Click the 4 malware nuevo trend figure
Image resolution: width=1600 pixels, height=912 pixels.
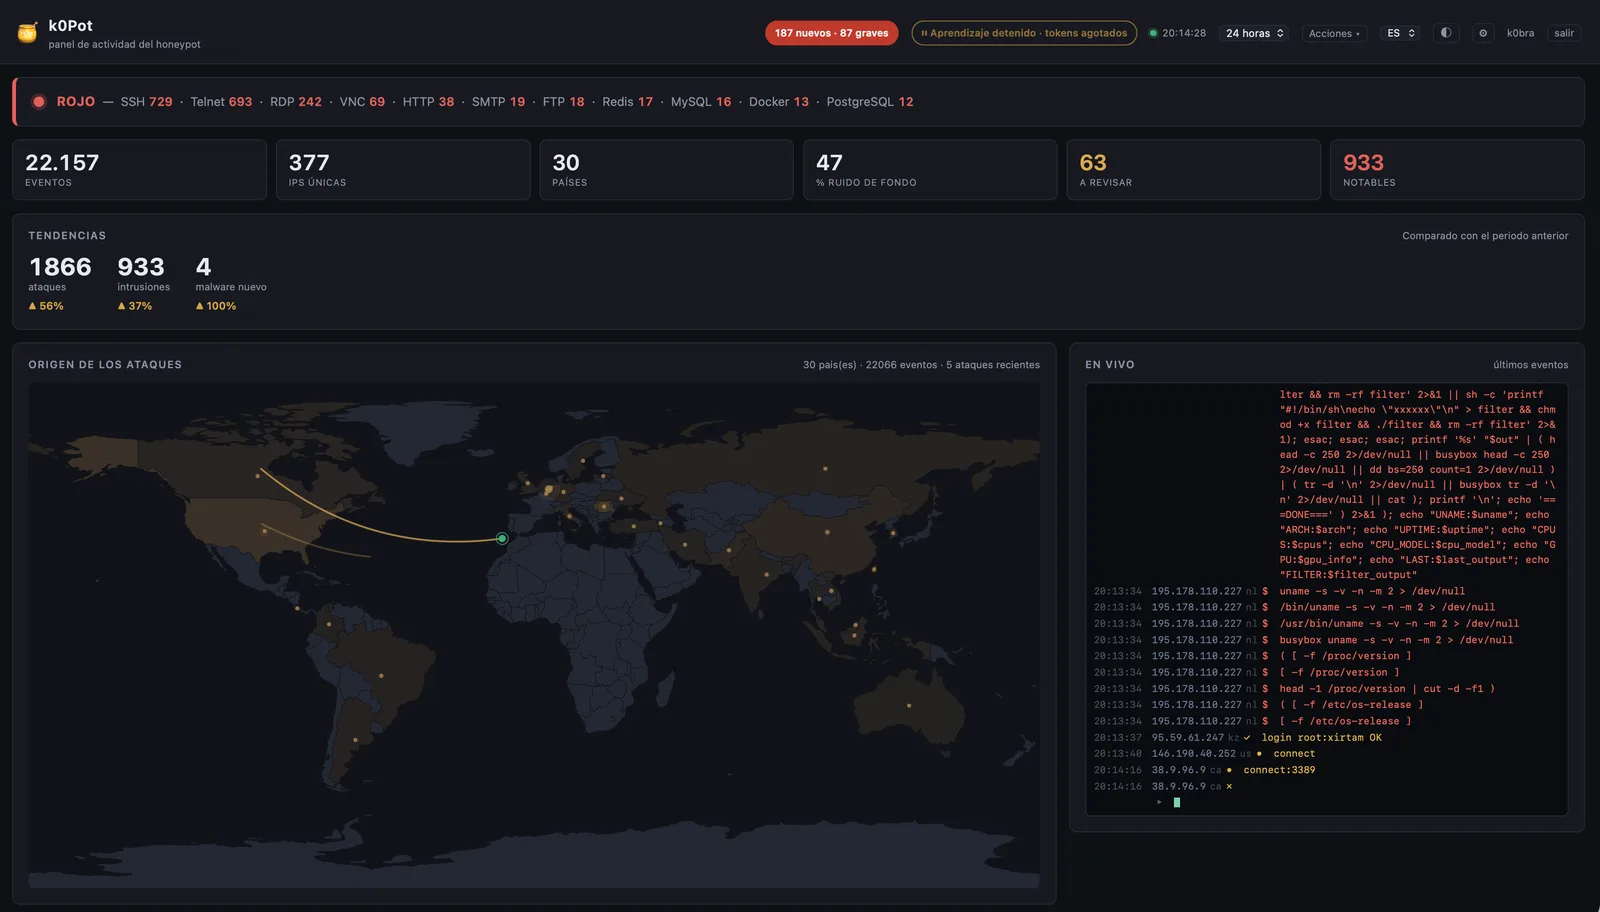click(203, 267)
